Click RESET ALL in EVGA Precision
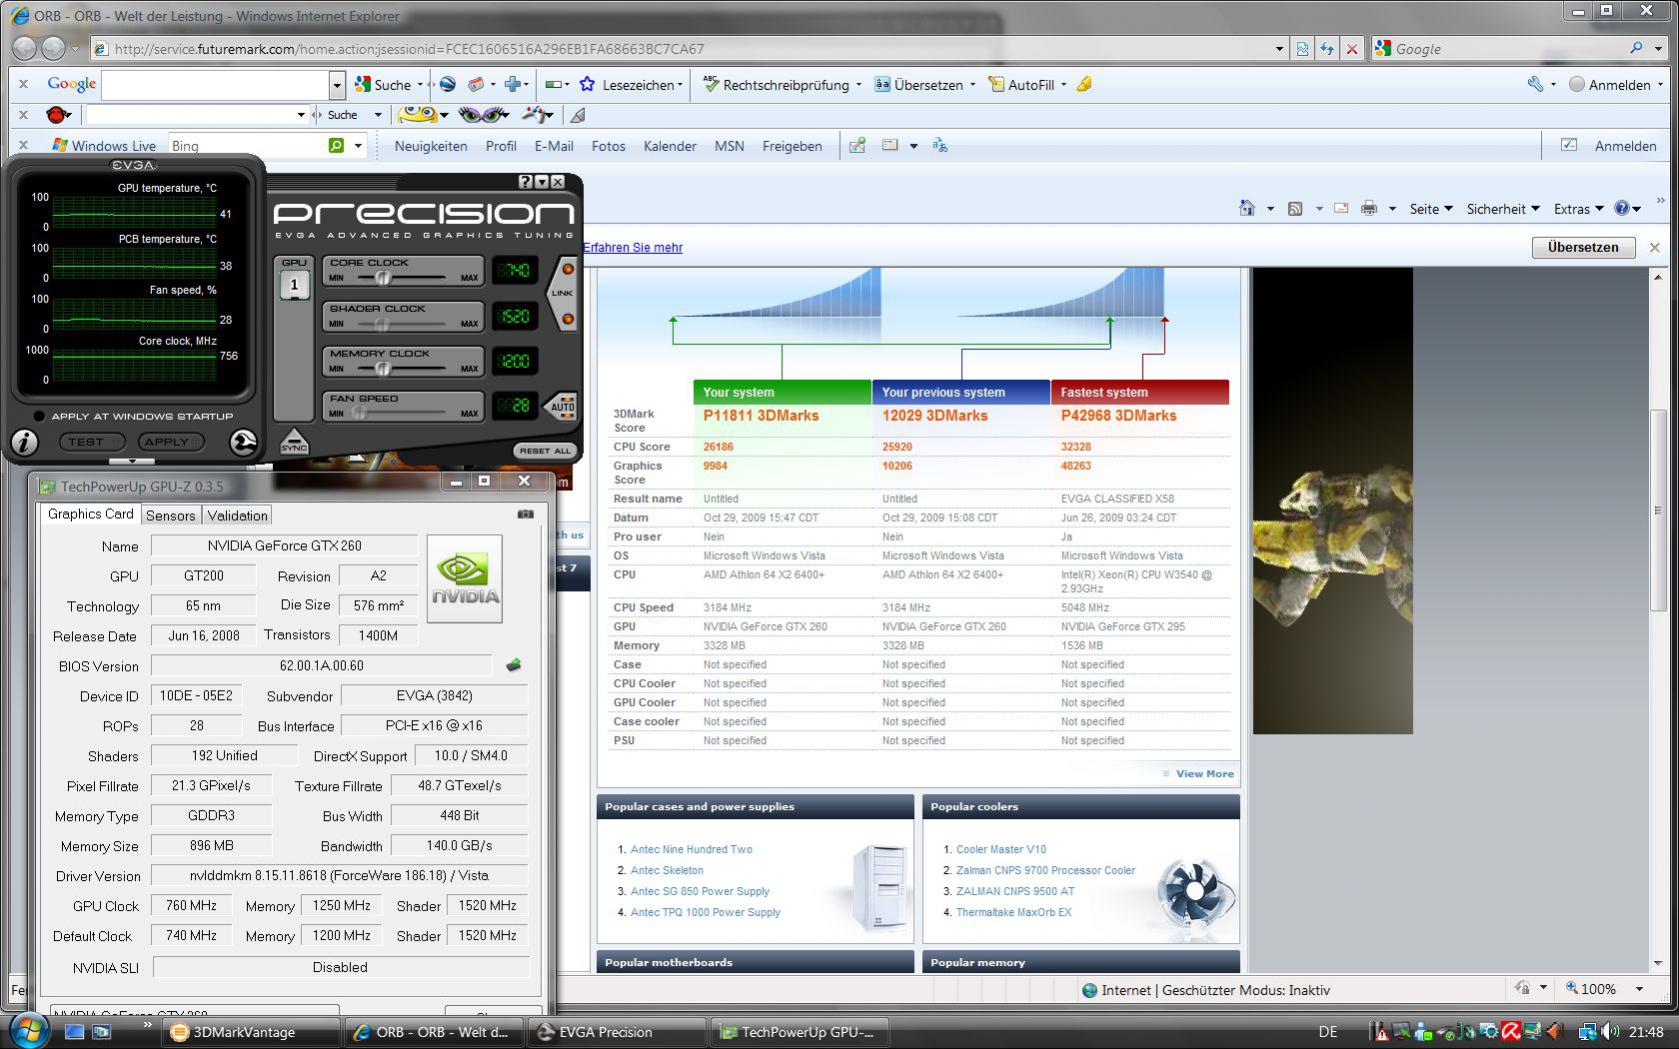Viewport: 1679px width, 1049px height. tap(545, 450)
